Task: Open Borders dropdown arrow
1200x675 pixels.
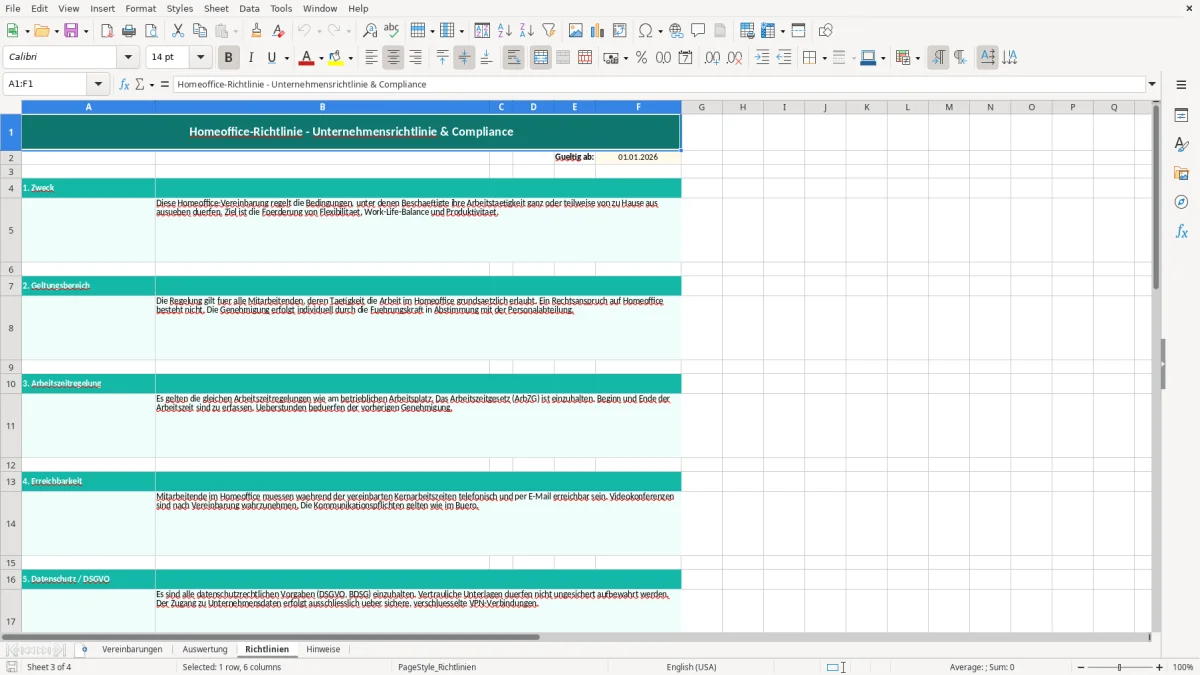Action: pos(824,58)
